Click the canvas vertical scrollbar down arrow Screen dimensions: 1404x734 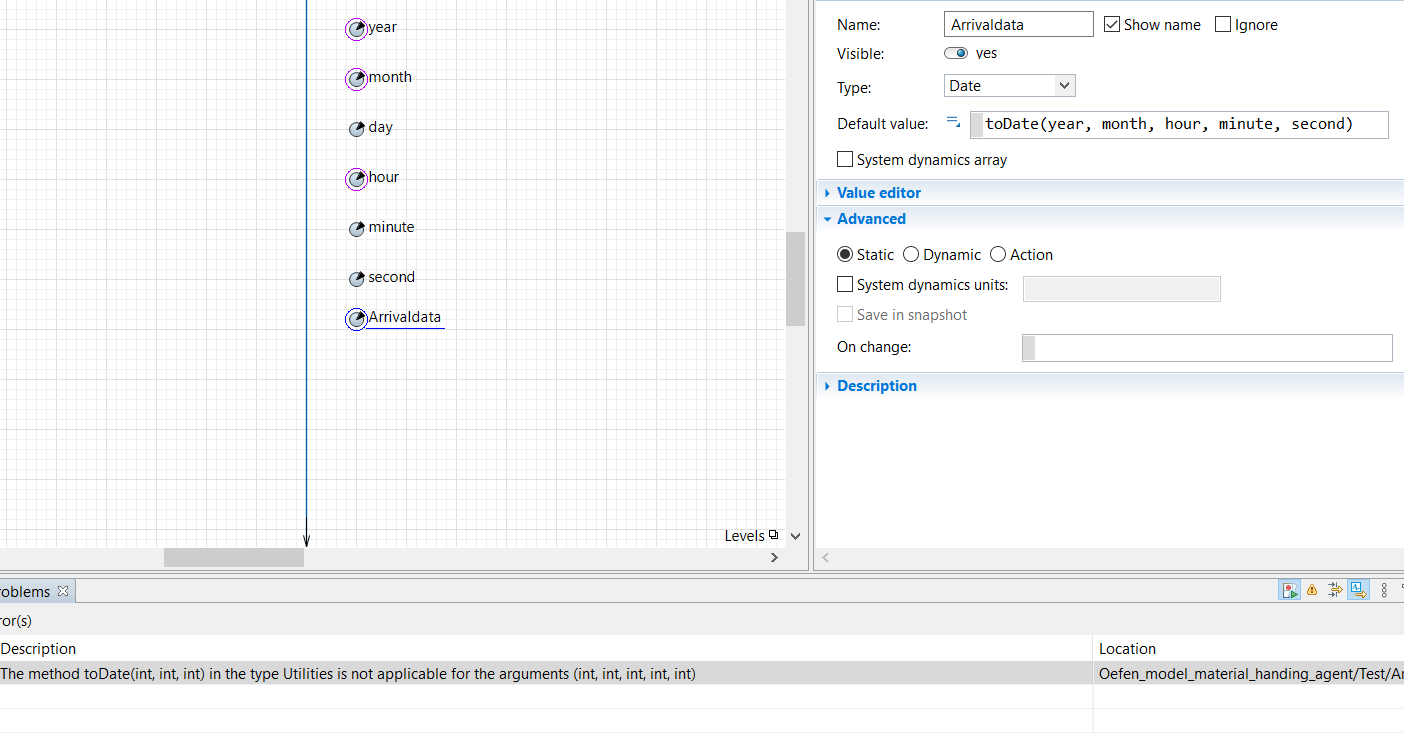795,536
